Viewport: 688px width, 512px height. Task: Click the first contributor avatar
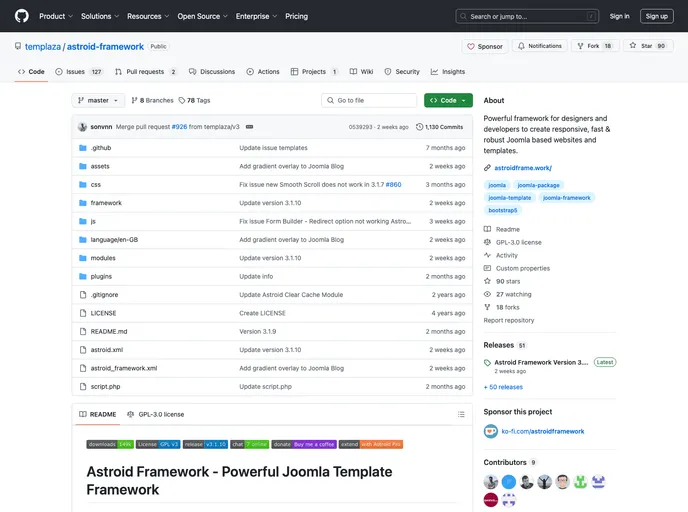490,482
